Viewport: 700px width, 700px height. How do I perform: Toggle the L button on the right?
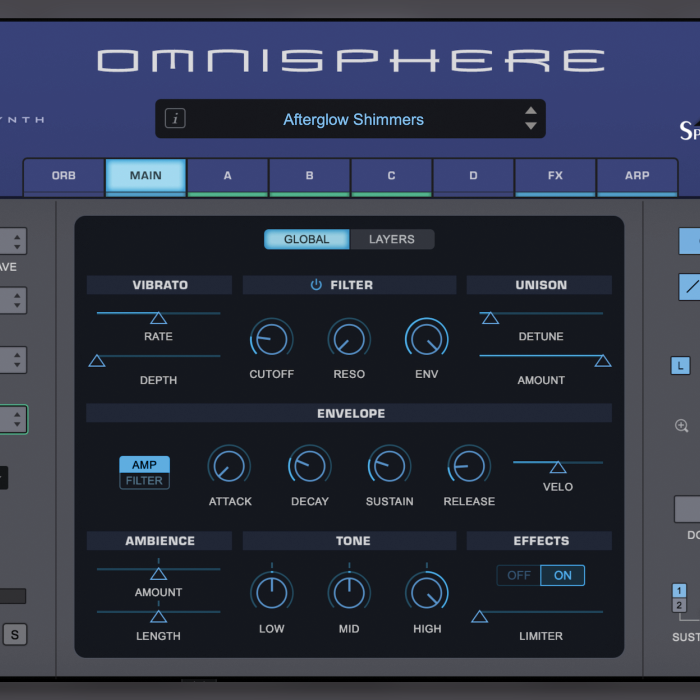680,366
